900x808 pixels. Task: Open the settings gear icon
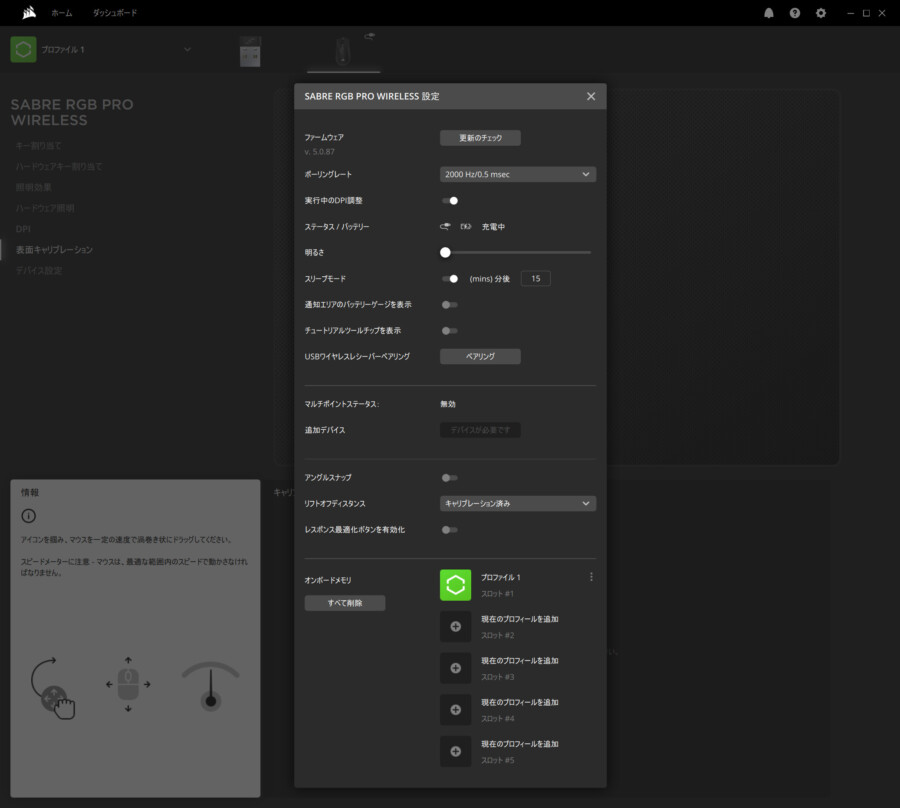(x=821, y=13)
